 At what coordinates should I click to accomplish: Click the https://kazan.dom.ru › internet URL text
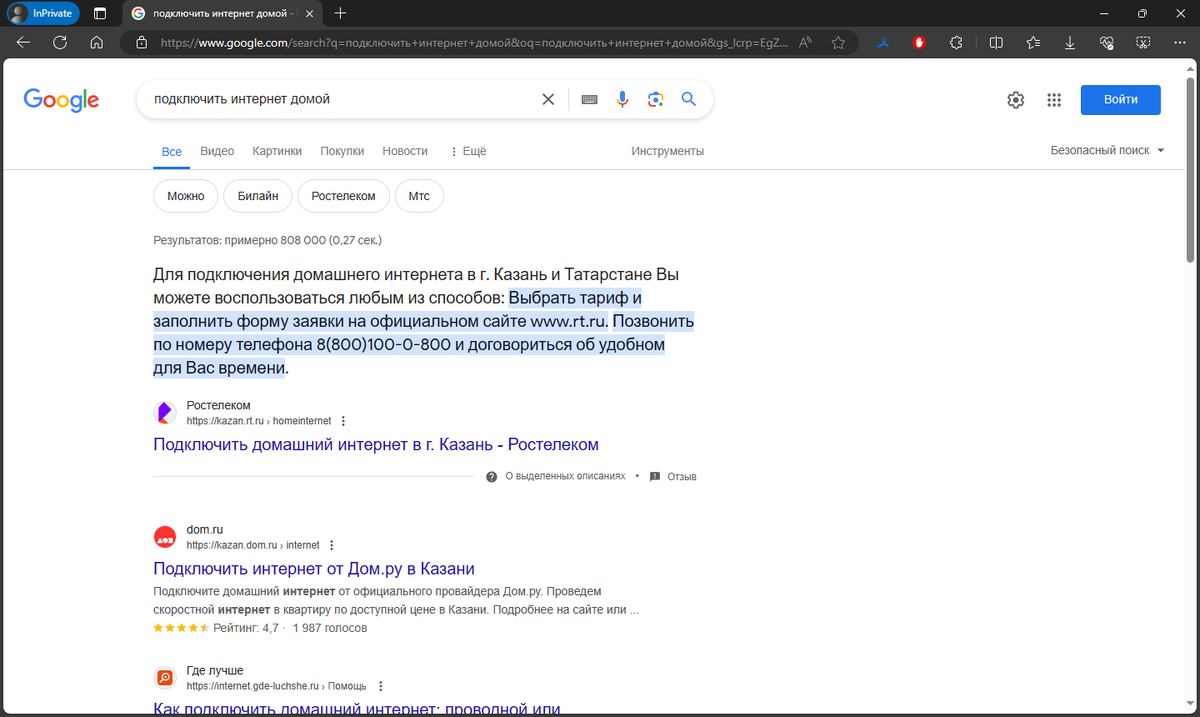click(x=253, y=546)
